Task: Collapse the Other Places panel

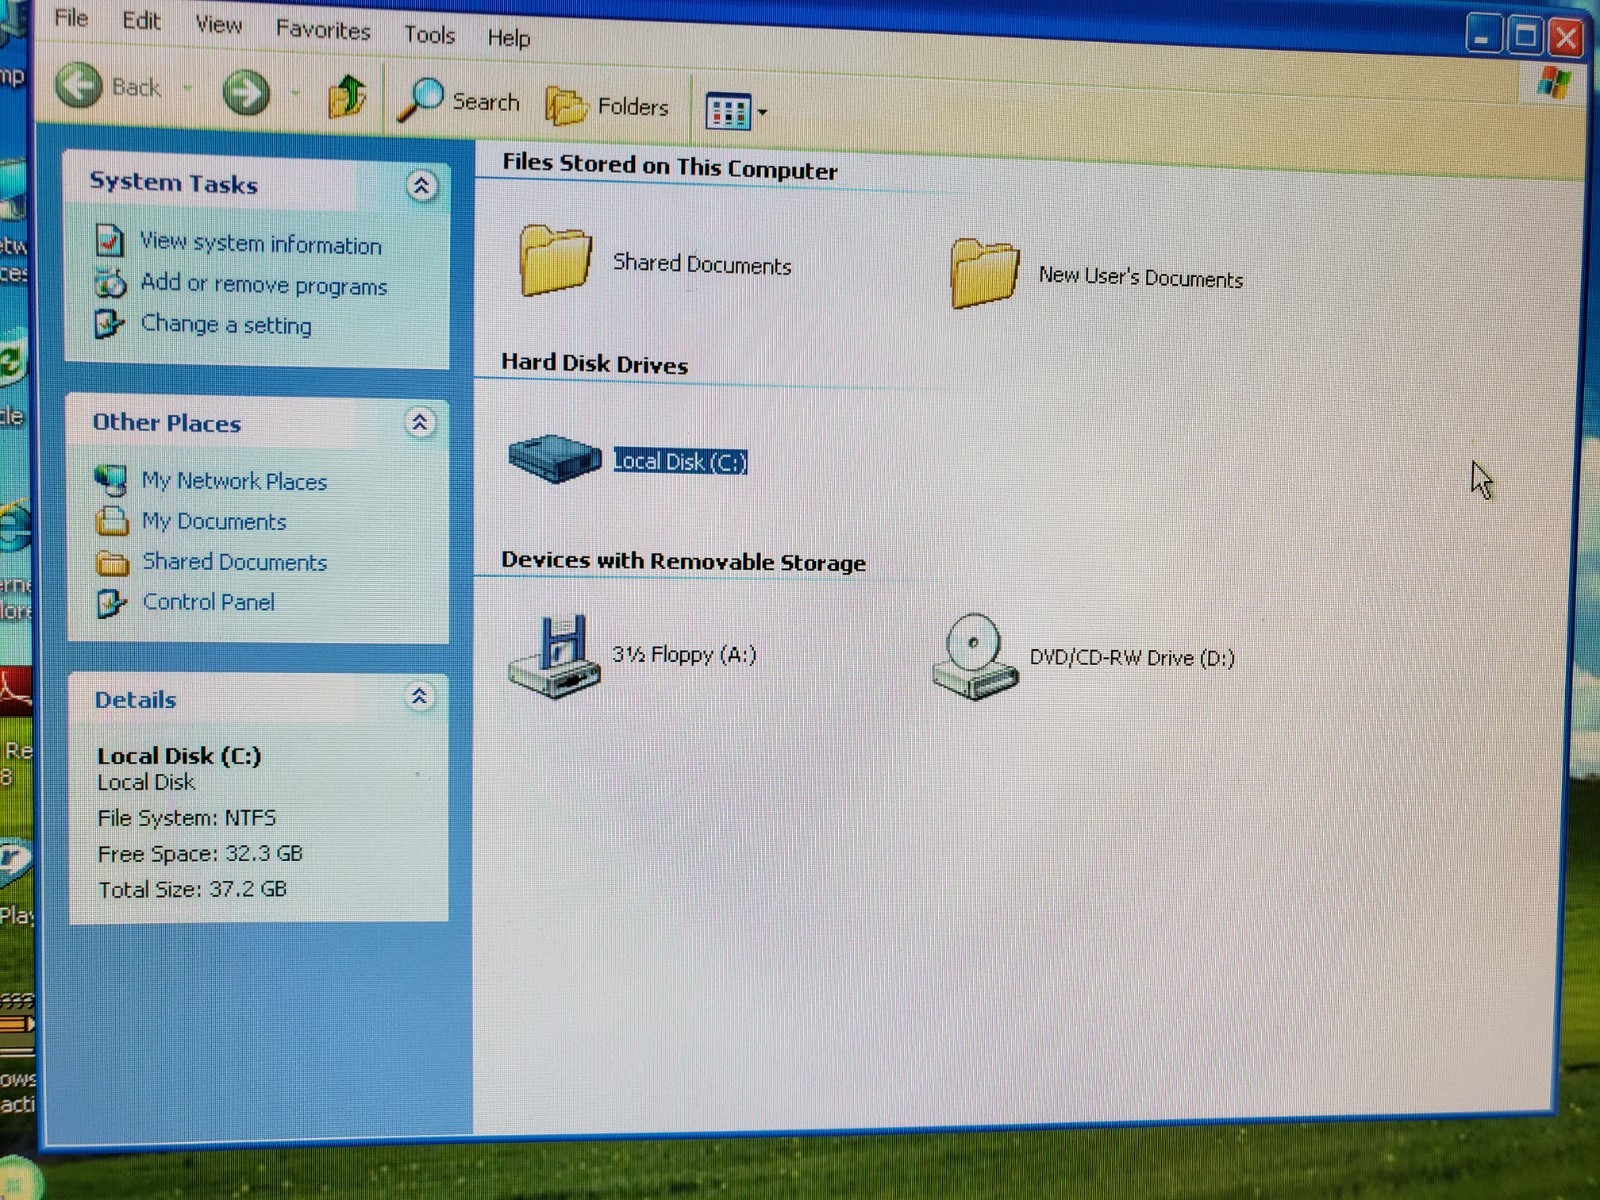Action: pos(420,423)
